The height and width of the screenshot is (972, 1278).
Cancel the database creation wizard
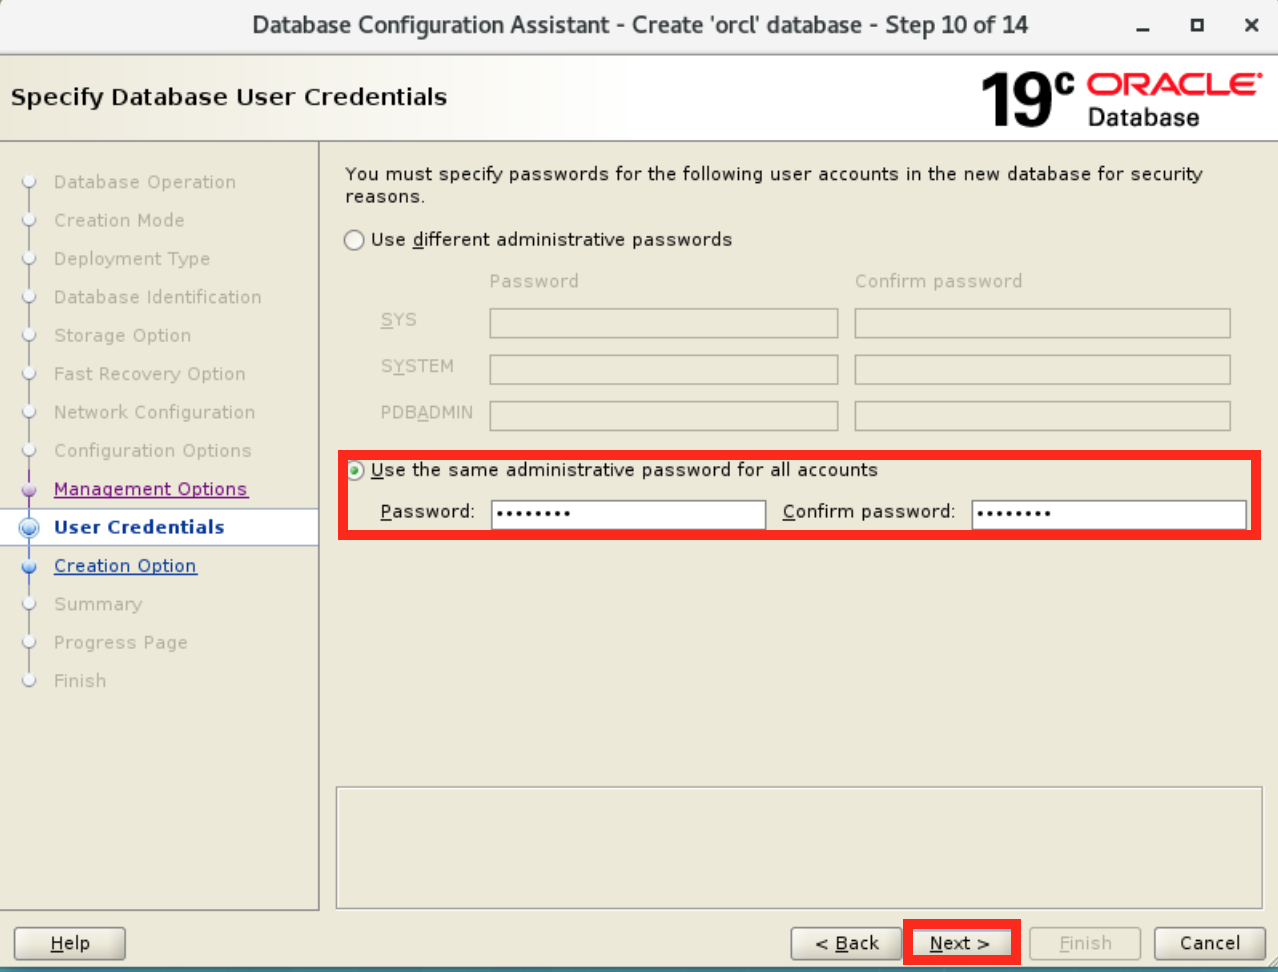coord(1210,943)
